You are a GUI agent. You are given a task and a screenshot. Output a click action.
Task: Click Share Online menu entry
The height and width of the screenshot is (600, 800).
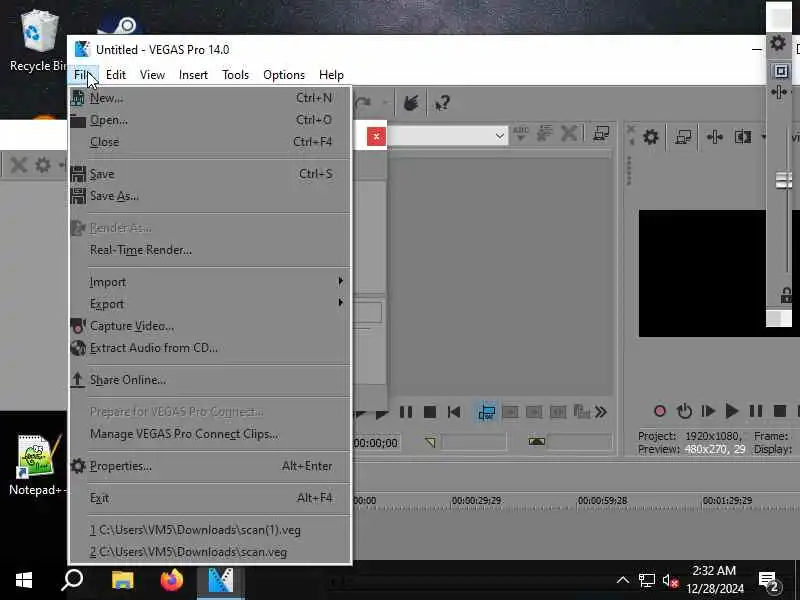click(x=210, y=380)
